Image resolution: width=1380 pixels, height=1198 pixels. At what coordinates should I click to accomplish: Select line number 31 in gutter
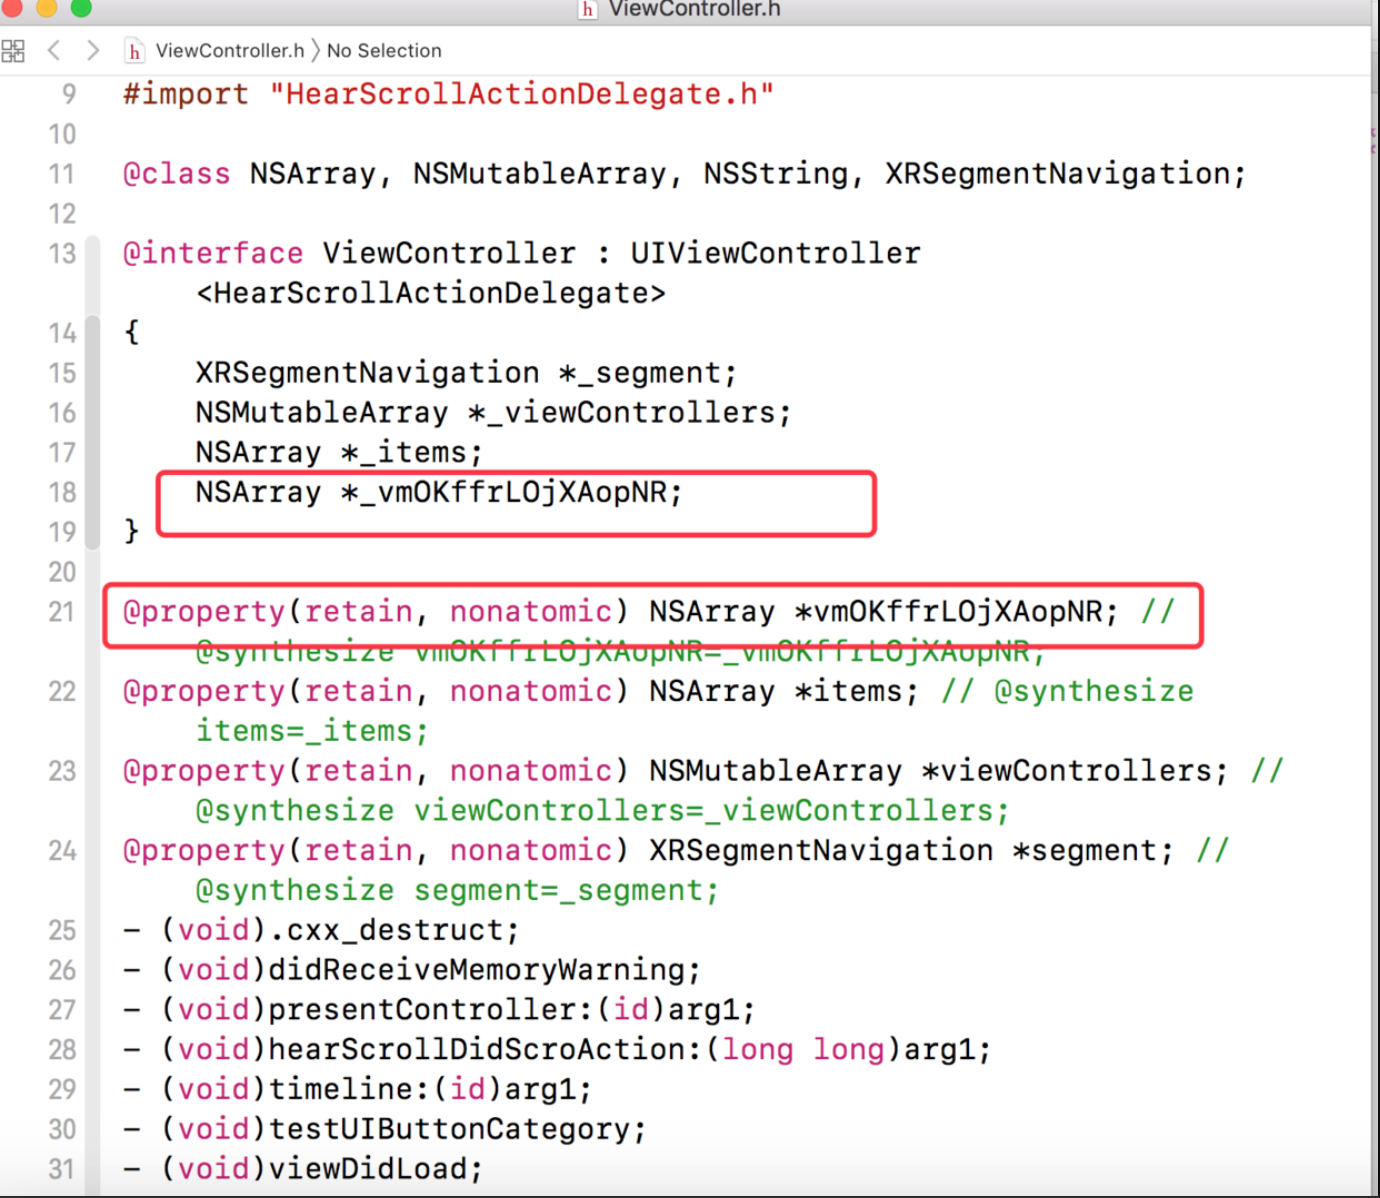point(62,1169)
